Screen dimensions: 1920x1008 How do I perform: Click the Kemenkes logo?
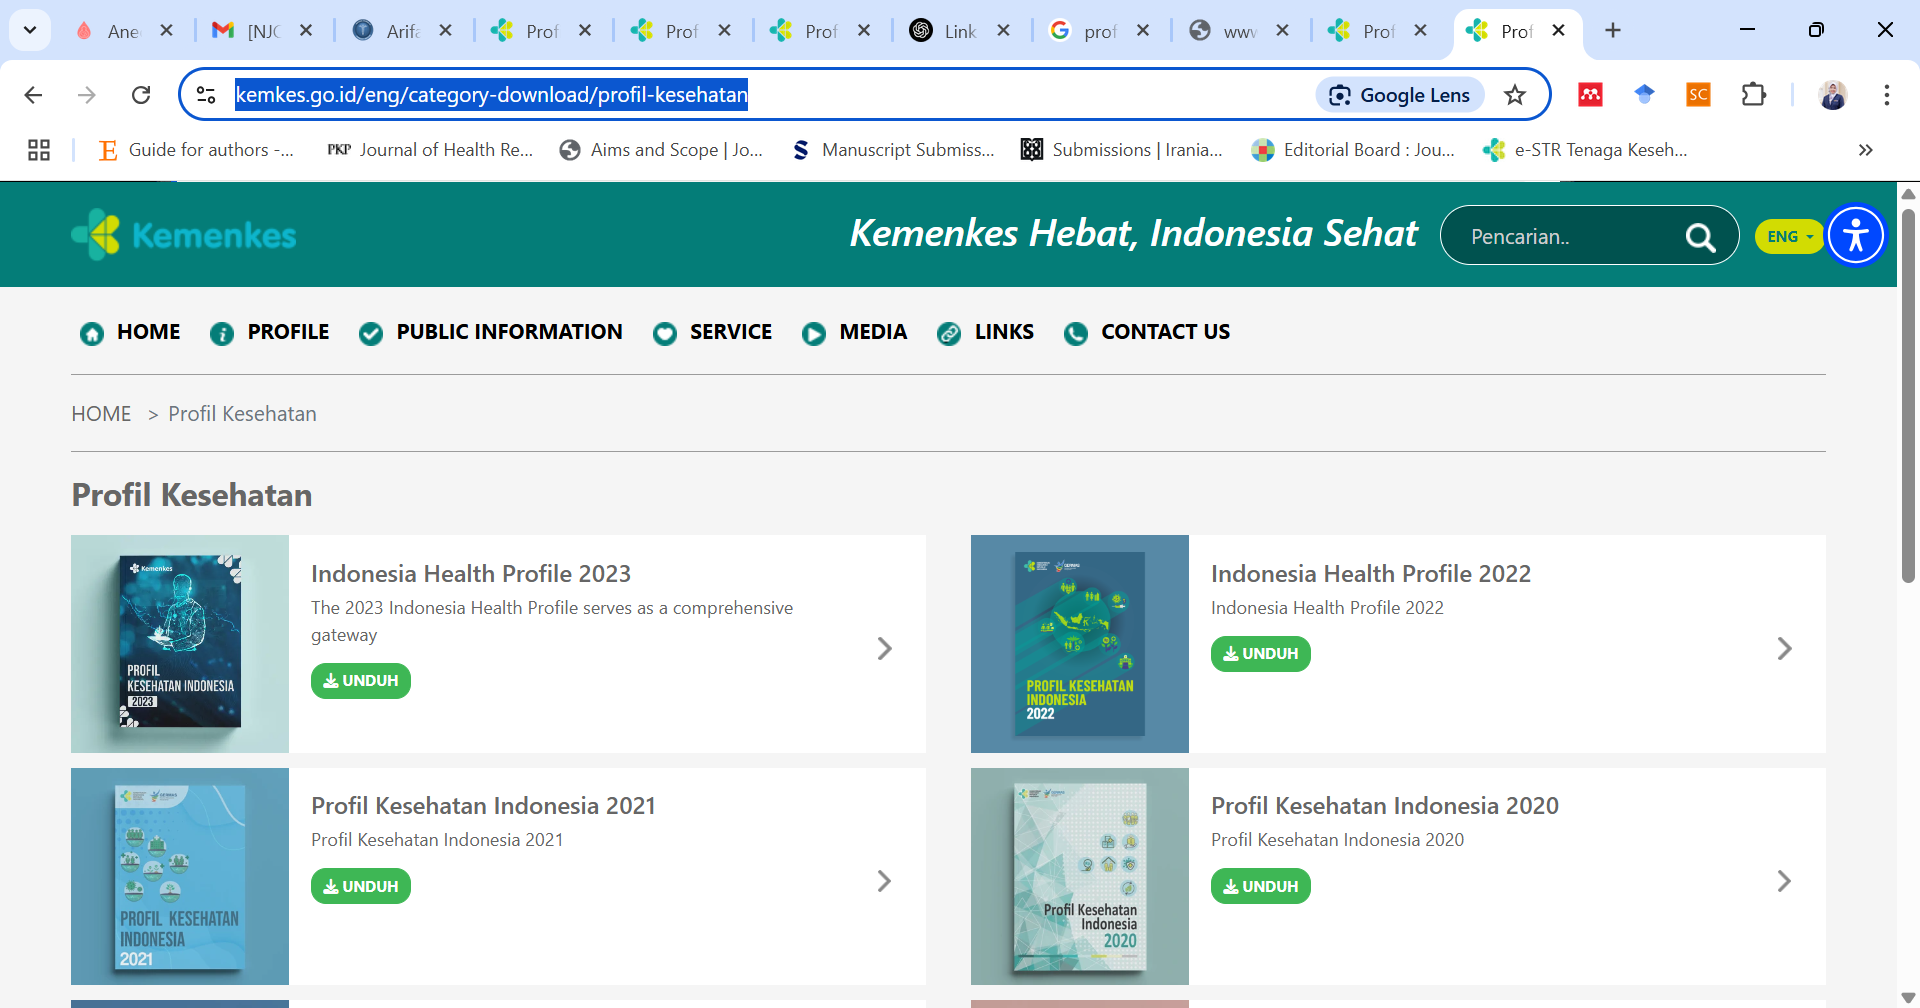[x=184, y=235]
